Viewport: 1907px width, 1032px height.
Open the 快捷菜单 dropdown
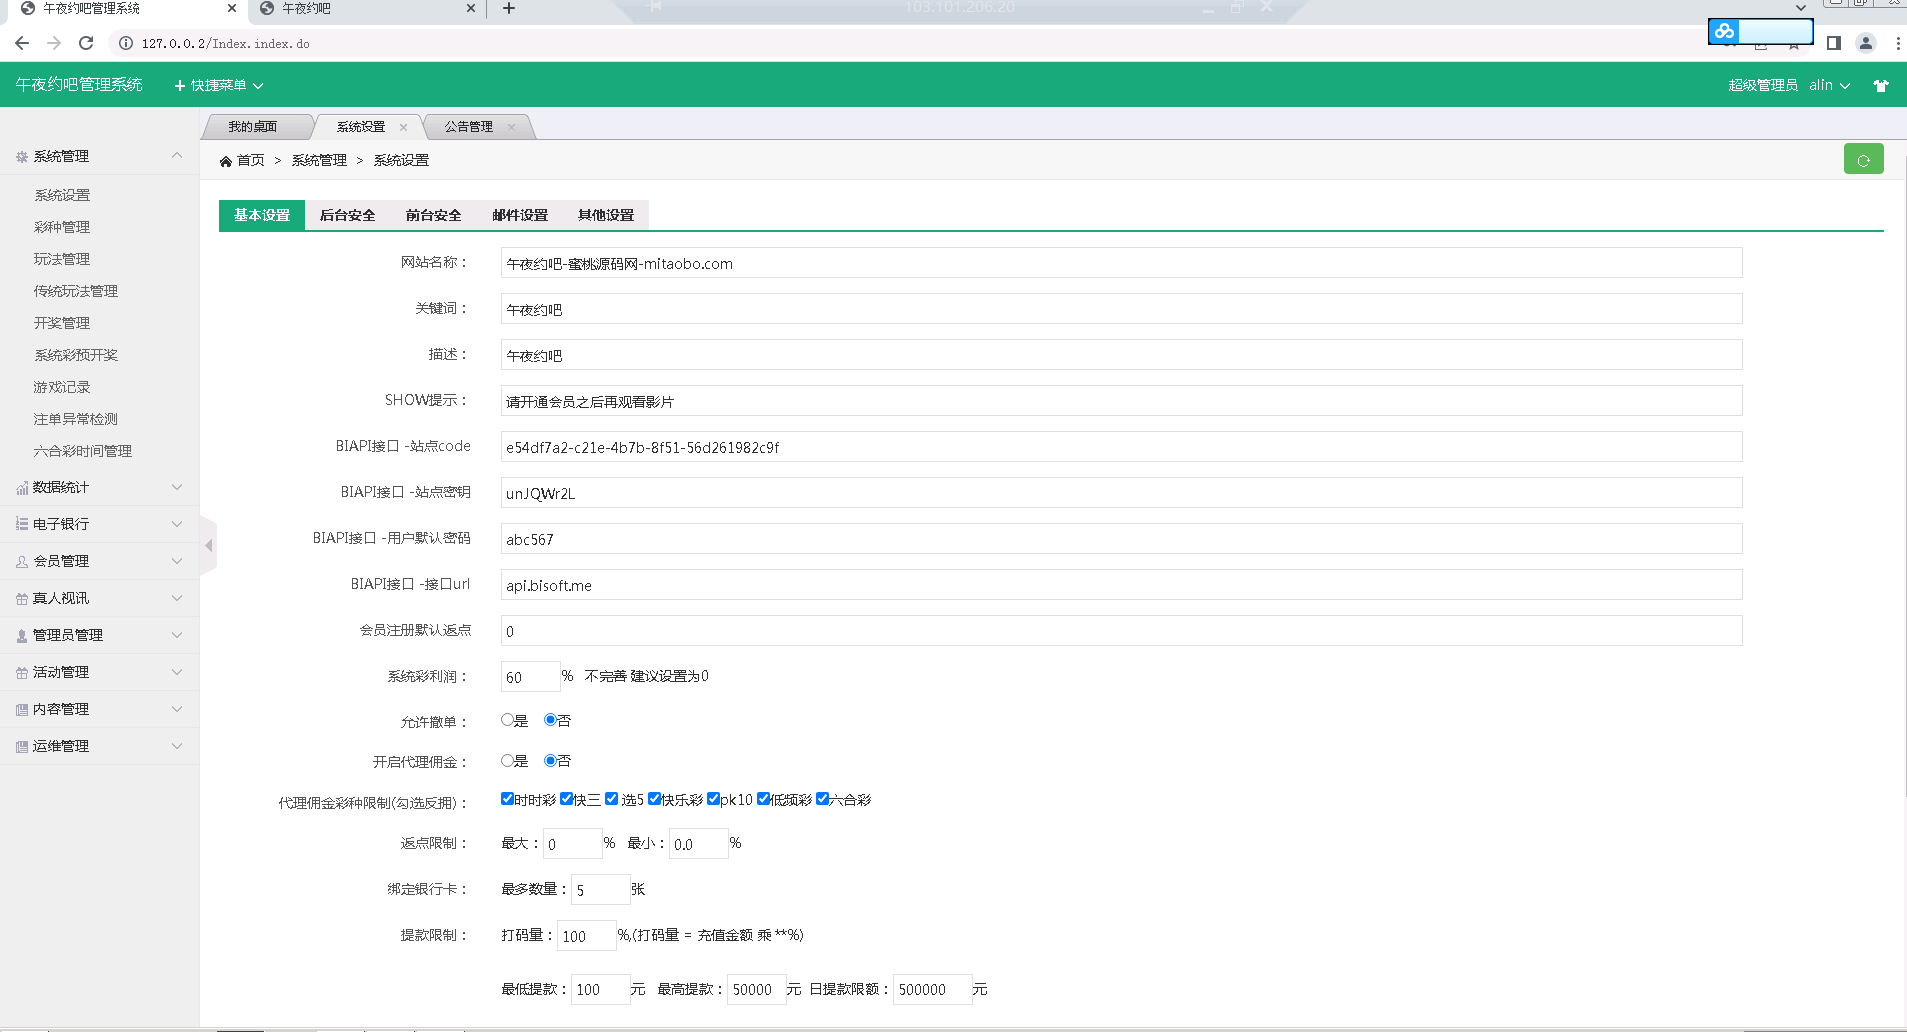219,86
